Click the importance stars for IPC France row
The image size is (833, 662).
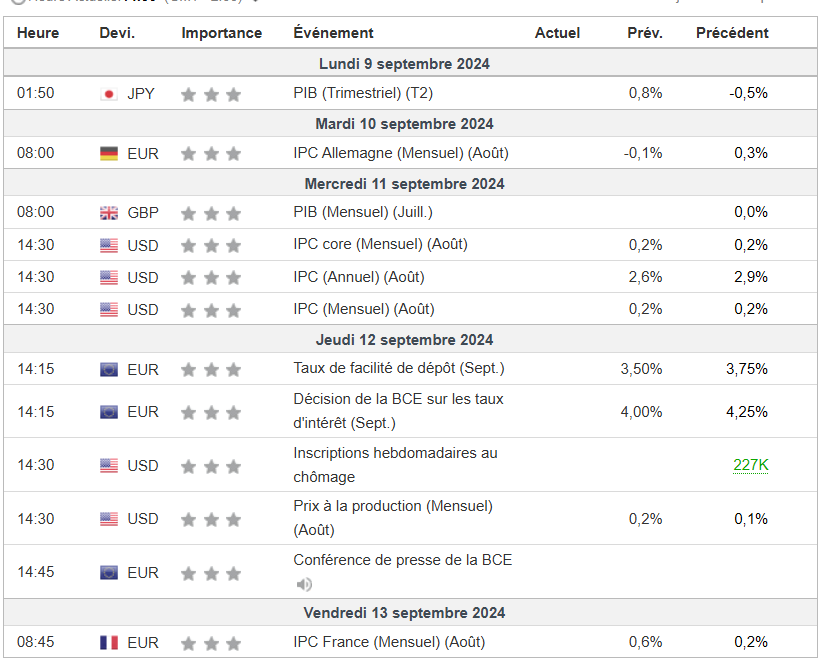[211, 643]
